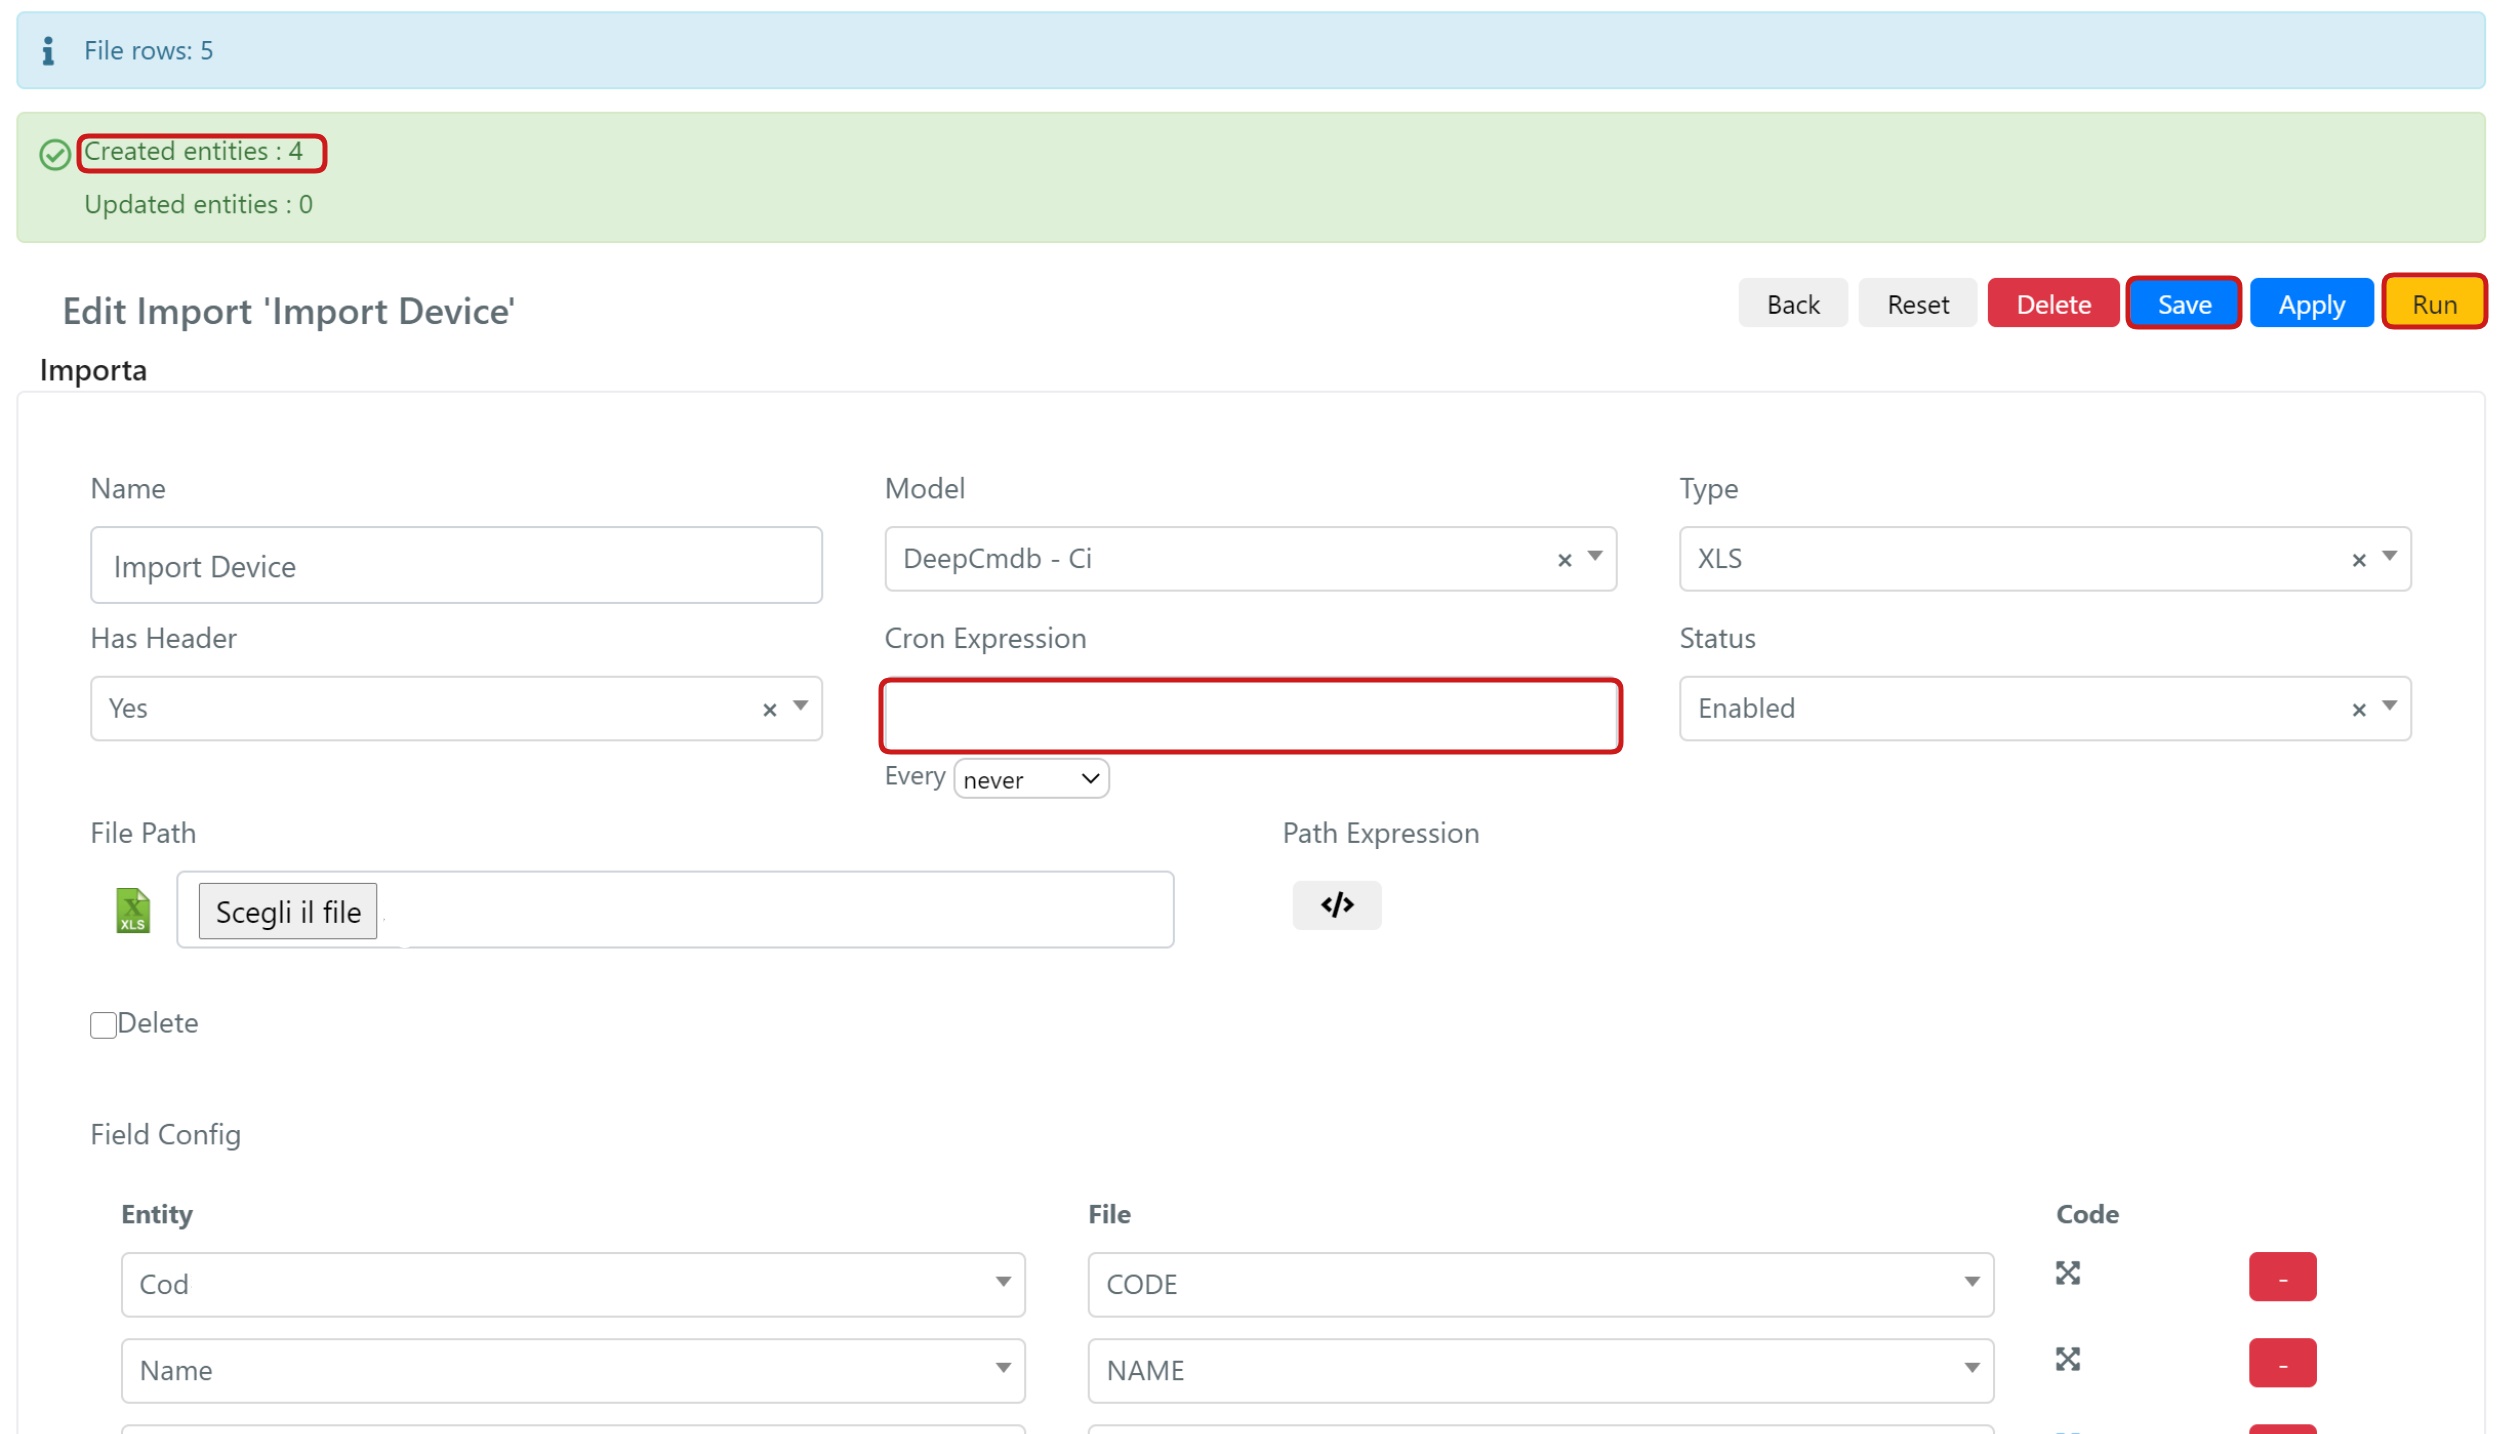
Task: Click the Back button
Action: 1792,303
